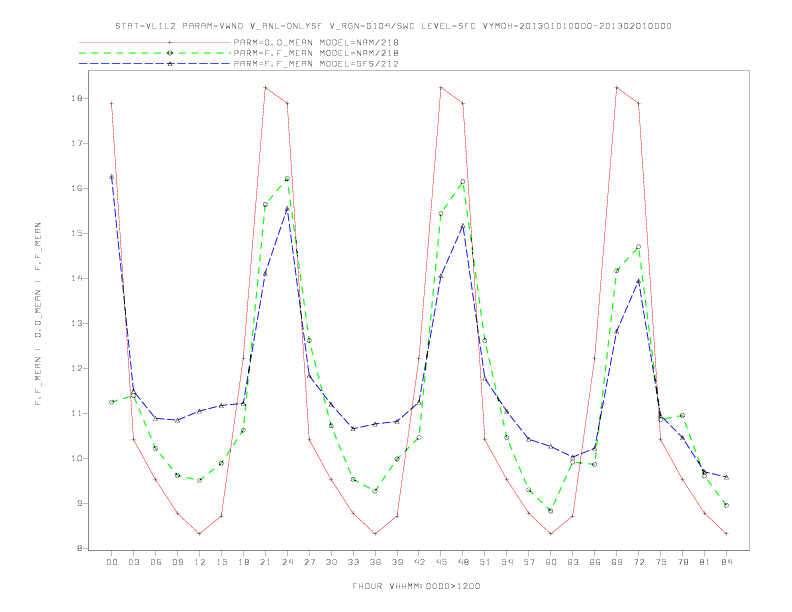Click the chart title starting with STAT=VL1L2
Viewport: 792px width, 612px height.
coord(393,26)
